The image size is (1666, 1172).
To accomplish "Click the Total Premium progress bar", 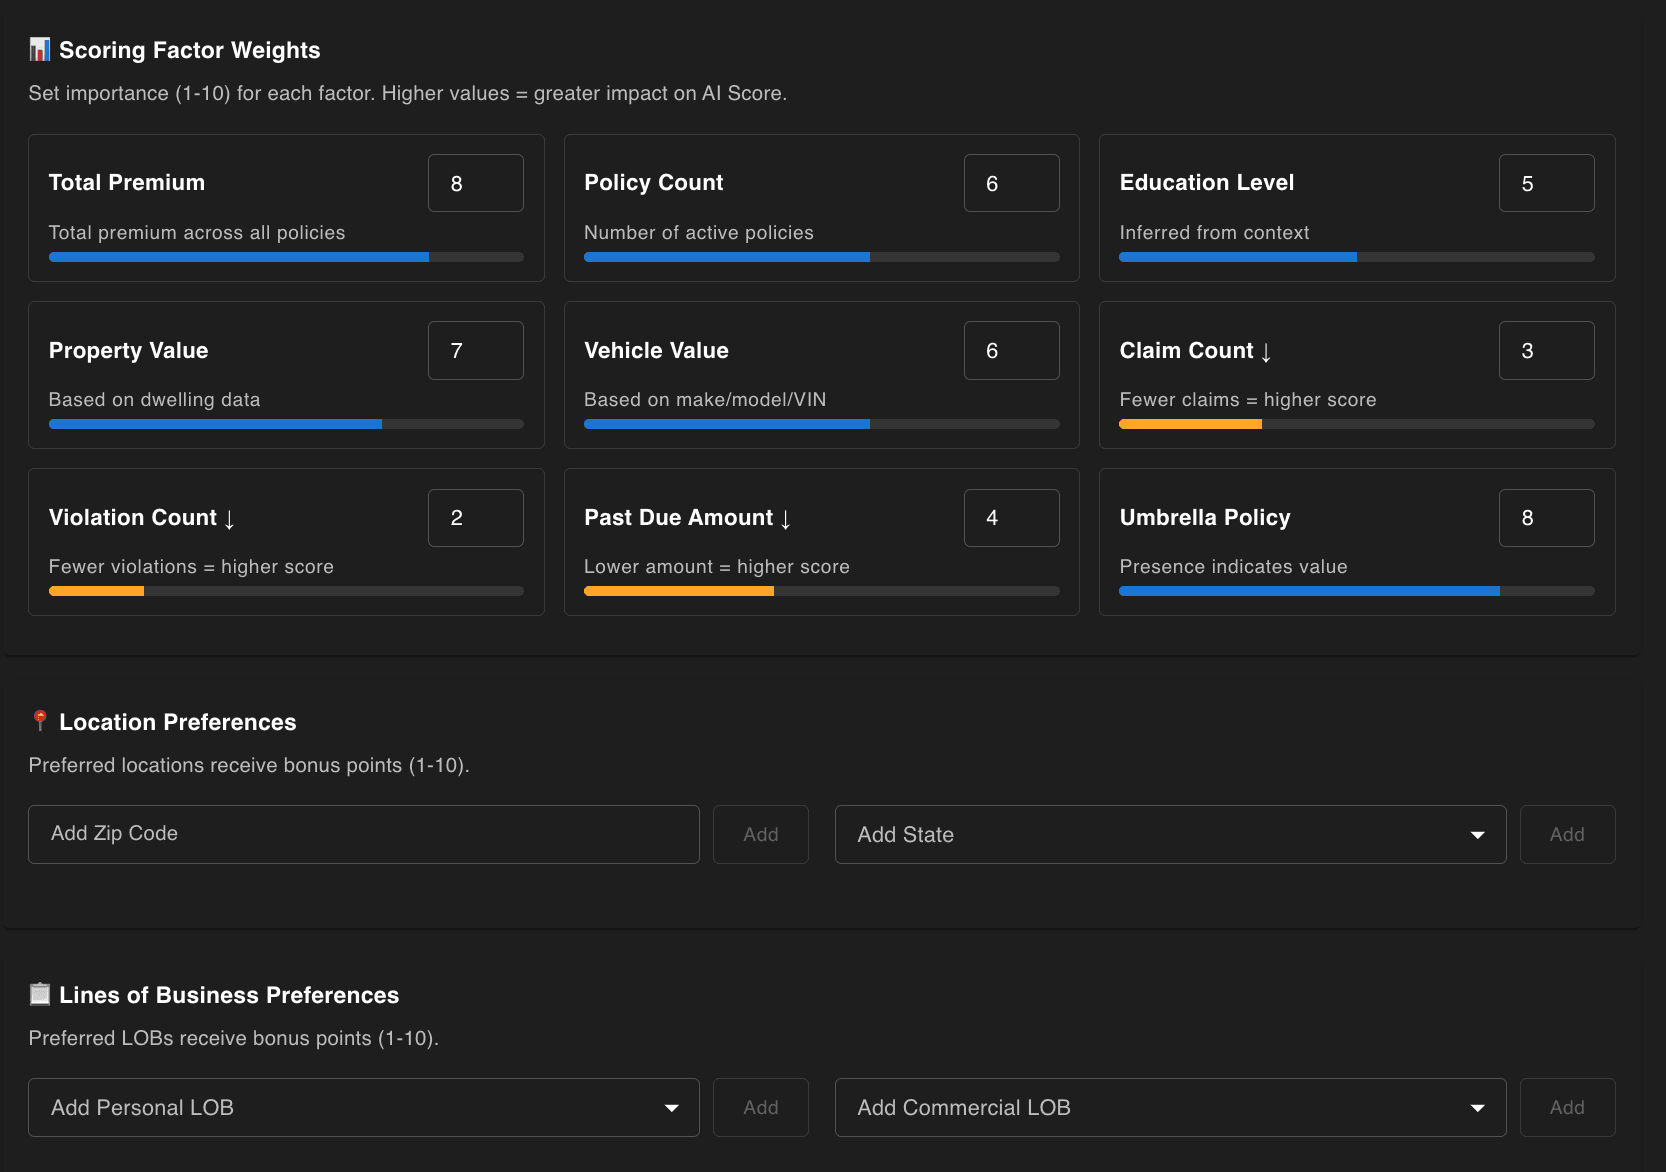I will 286,257.
